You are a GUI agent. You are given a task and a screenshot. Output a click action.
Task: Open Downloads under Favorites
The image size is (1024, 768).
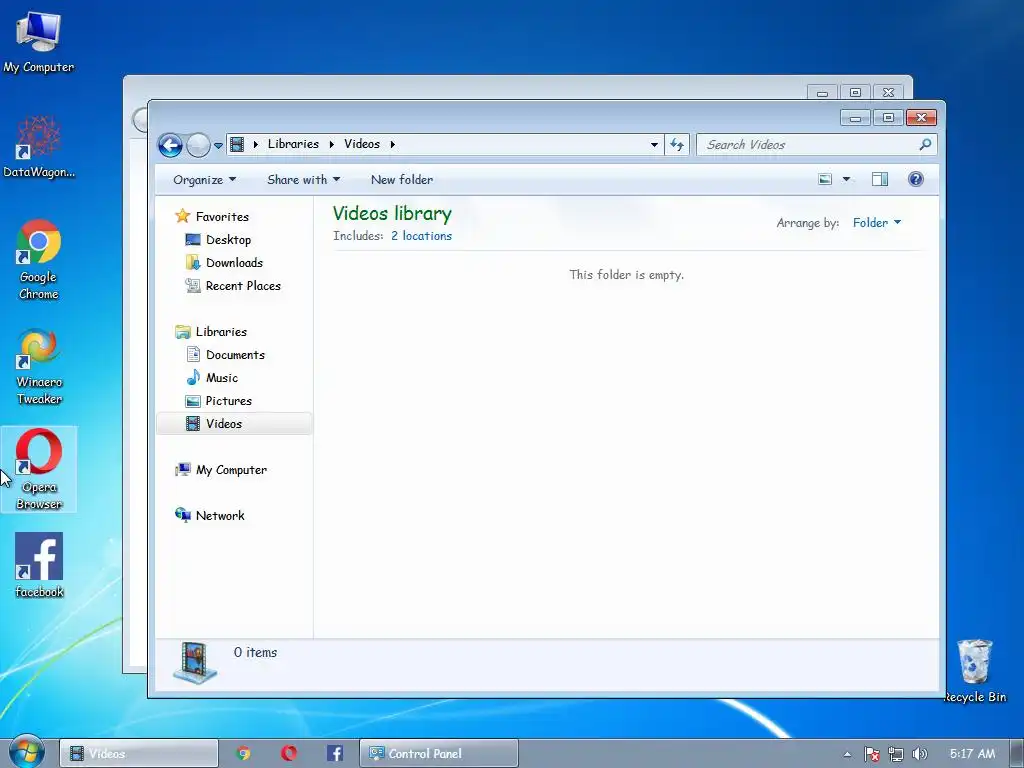234,263
